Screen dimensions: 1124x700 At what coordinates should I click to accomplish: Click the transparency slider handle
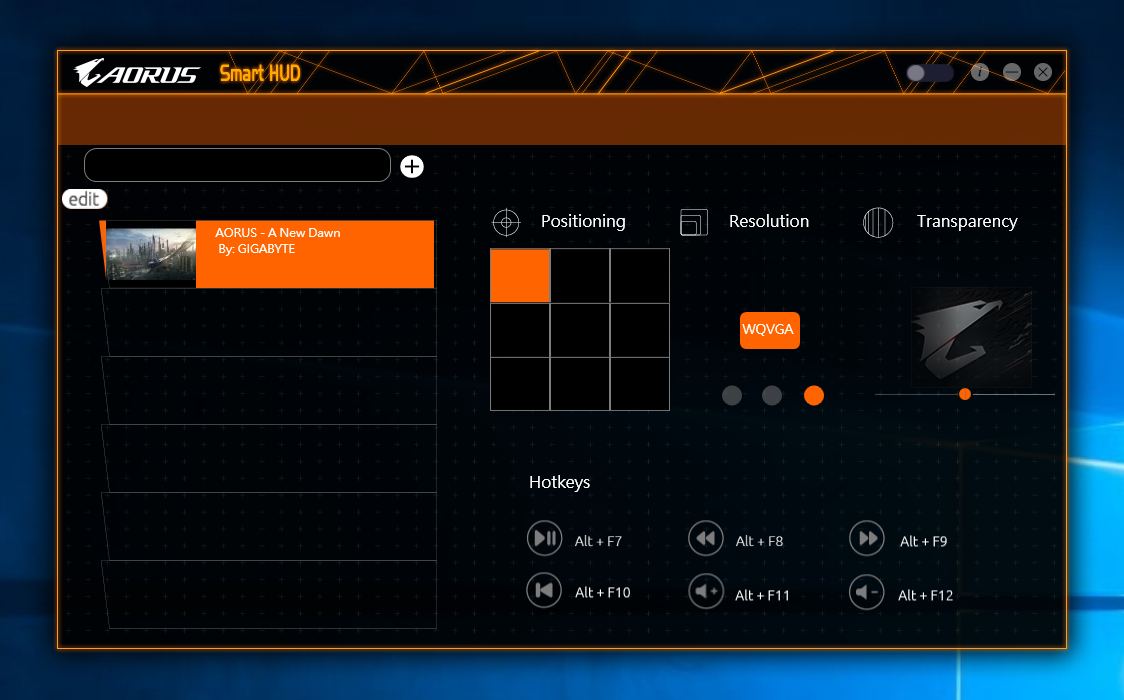(965, 394)
